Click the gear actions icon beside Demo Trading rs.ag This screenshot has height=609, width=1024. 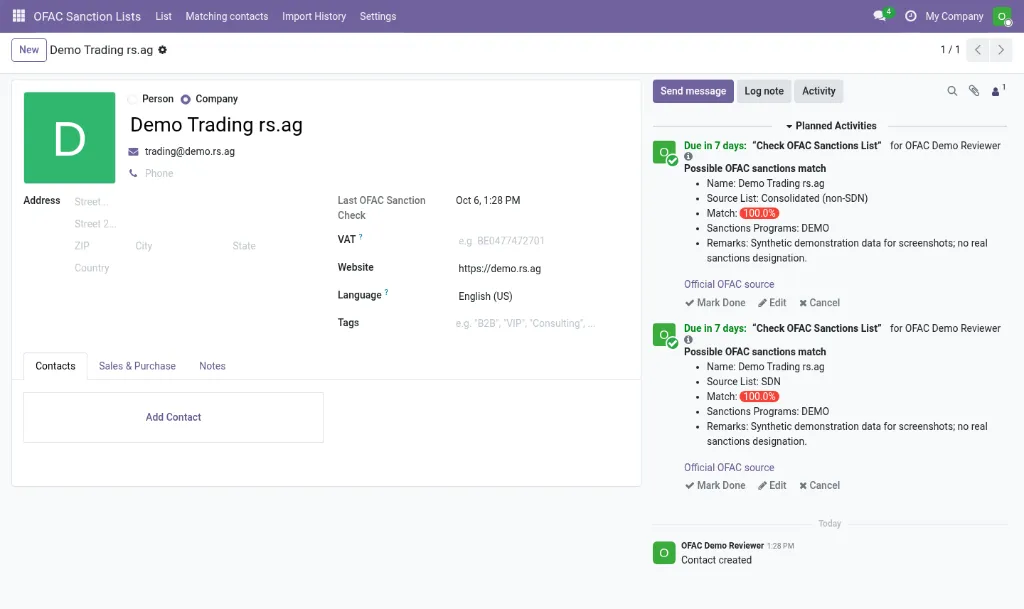point(163,50)
